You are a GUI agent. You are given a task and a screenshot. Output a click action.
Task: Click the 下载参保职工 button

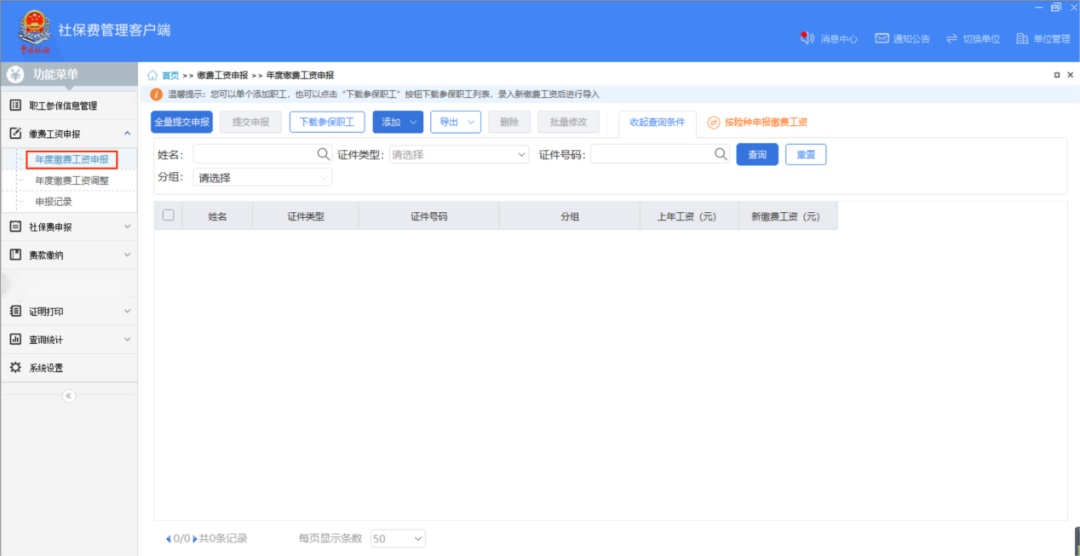(326, 122)
